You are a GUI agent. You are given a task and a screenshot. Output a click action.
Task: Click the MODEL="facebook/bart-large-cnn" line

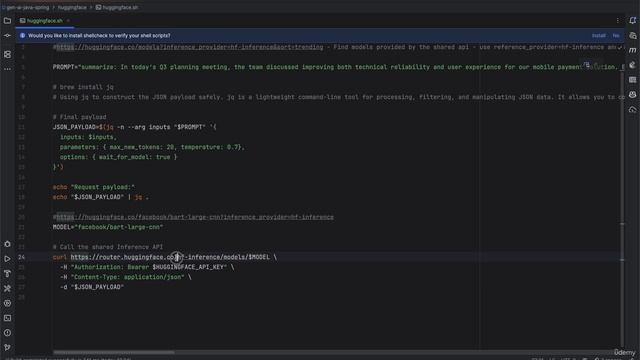(x=108, y=227)
